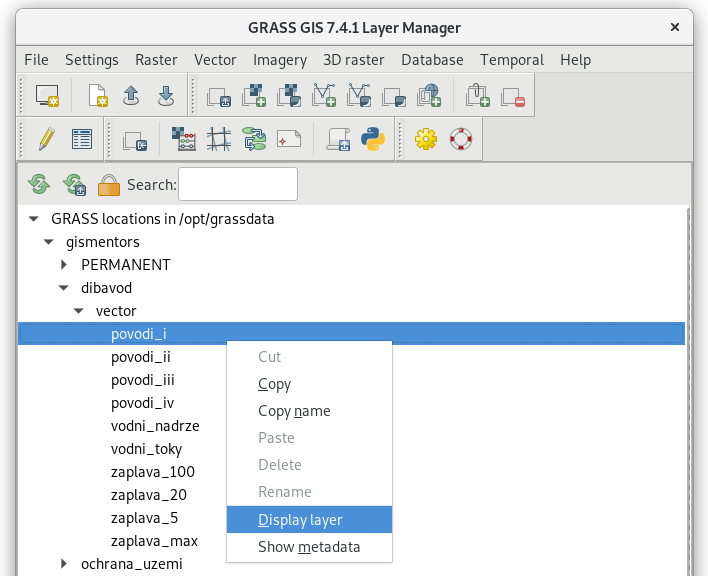The height and width of the screenshot is (576, 708).
Task: Expand the PERMANENT mapset node
Action: (64, 265)
